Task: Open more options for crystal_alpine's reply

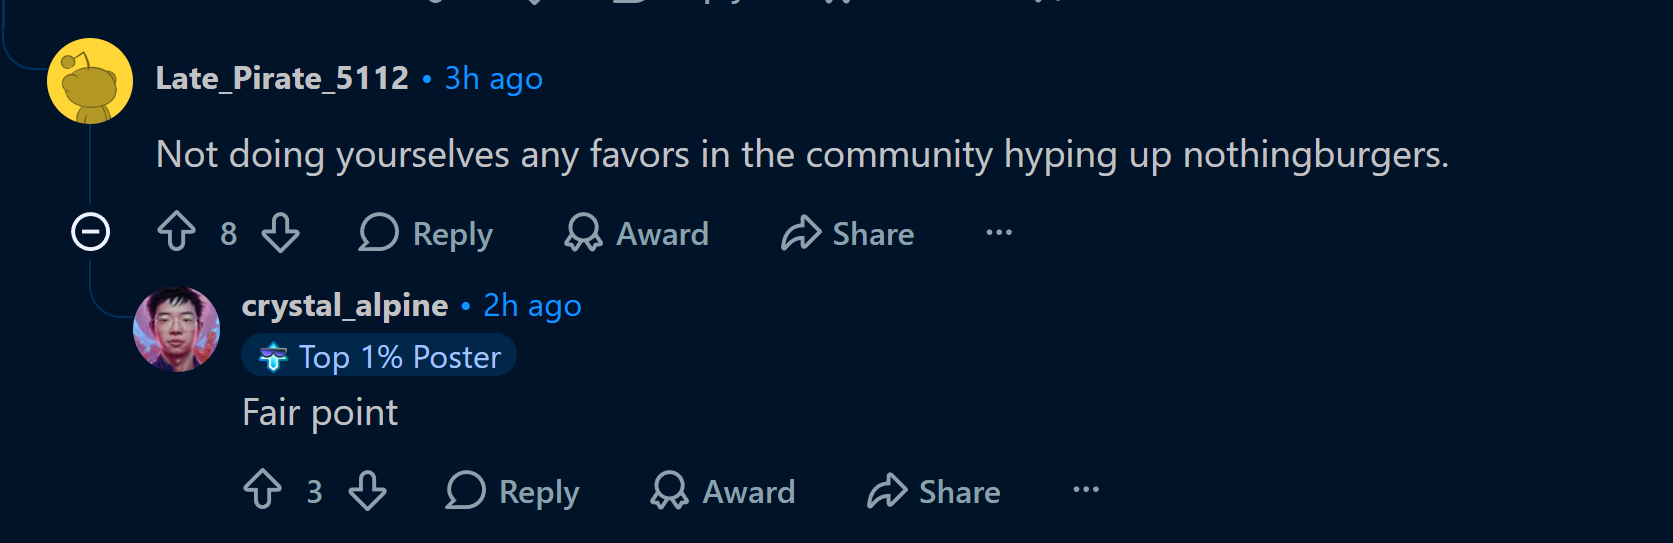Action: 1085,490
